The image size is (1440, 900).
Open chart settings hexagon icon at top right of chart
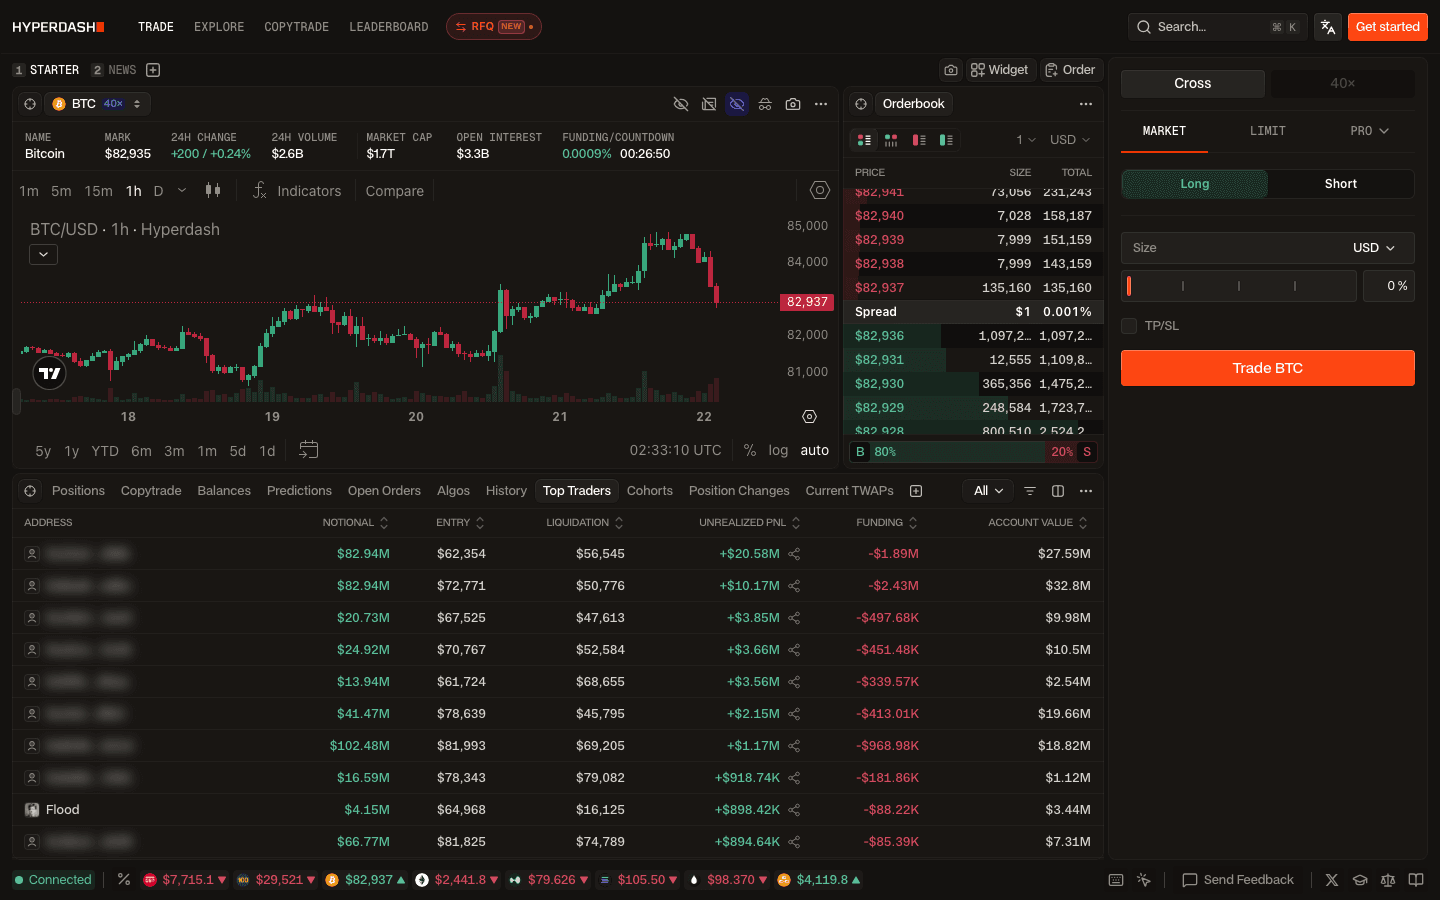coord(819,190)
